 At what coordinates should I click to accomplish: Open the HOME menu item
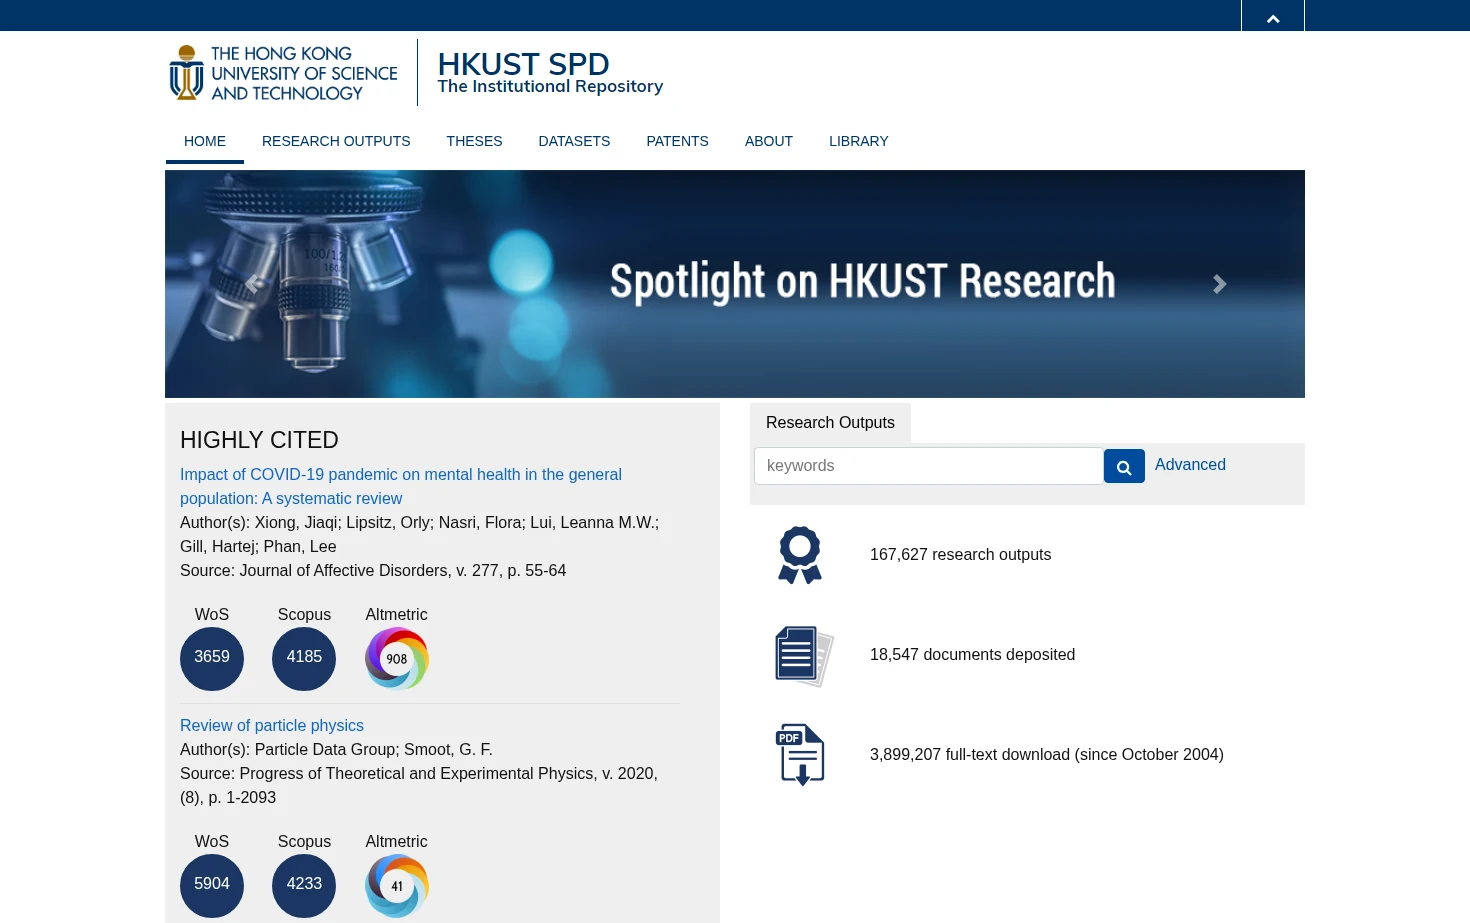205,141
